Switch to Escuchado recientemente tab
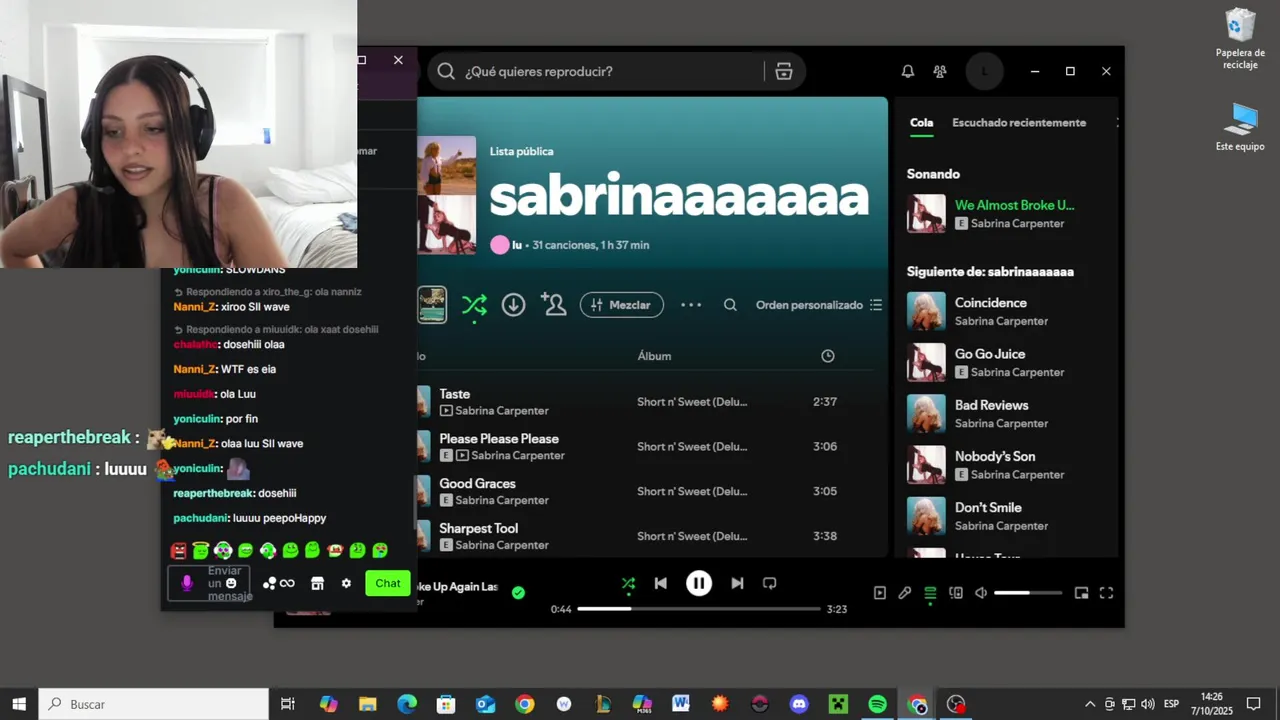The width and height of the screenshot is (1280, 720). pyautogui.click(x=1019, y=123)
